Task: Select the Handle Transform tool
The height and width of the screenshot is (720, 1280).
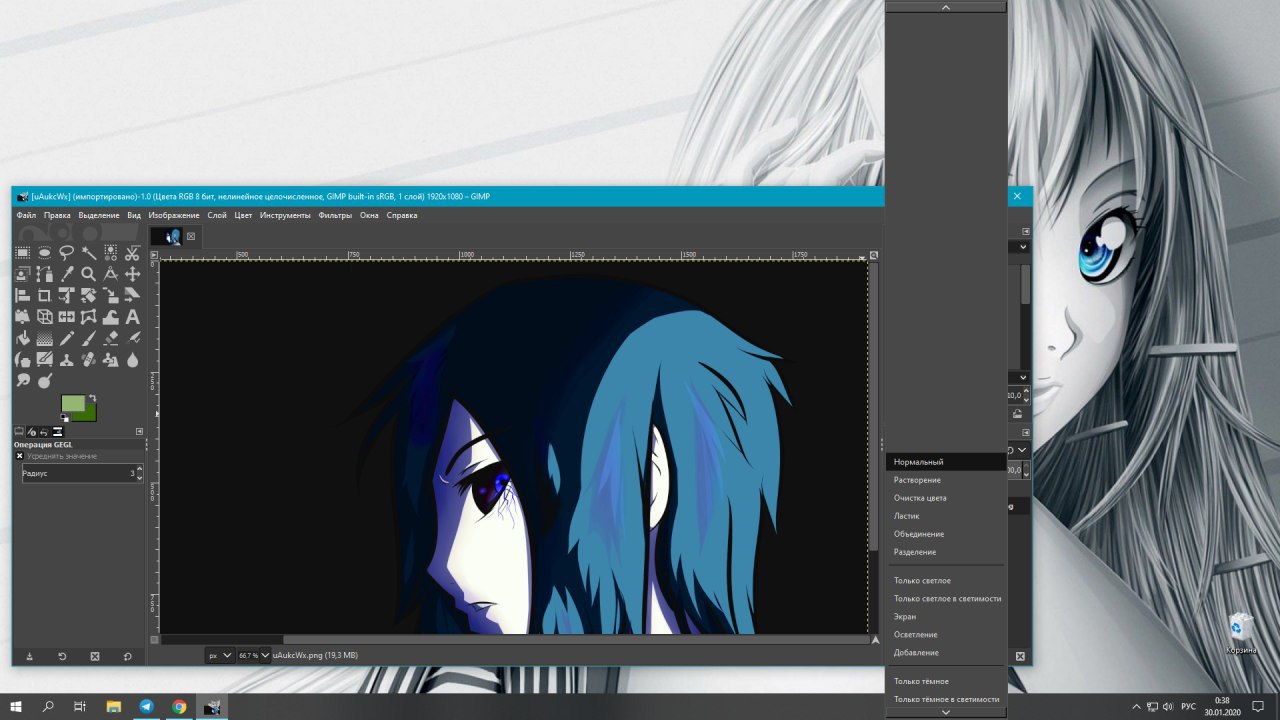Action: pyautogui.click(x=23, y=317)
